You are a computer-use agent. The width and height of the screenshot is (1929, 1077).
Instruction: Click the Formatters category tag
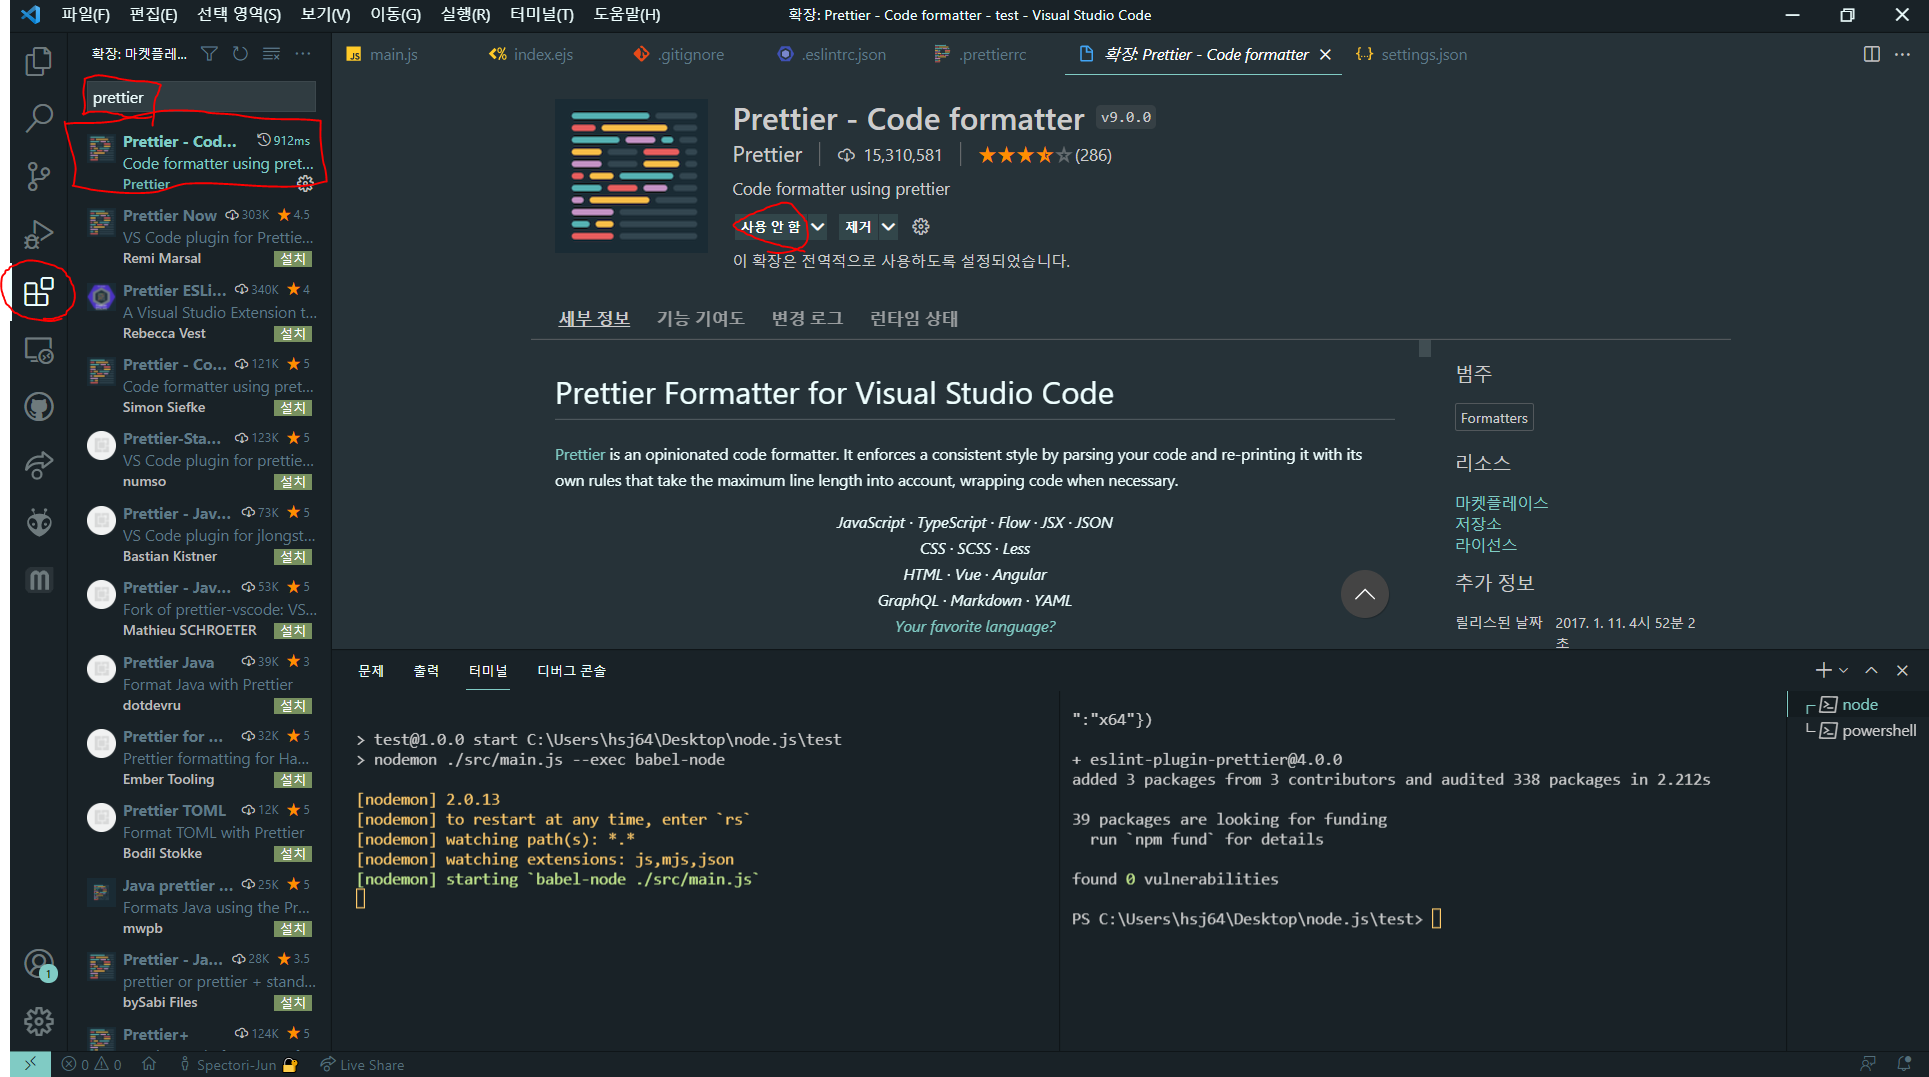tap(1494, 418)
